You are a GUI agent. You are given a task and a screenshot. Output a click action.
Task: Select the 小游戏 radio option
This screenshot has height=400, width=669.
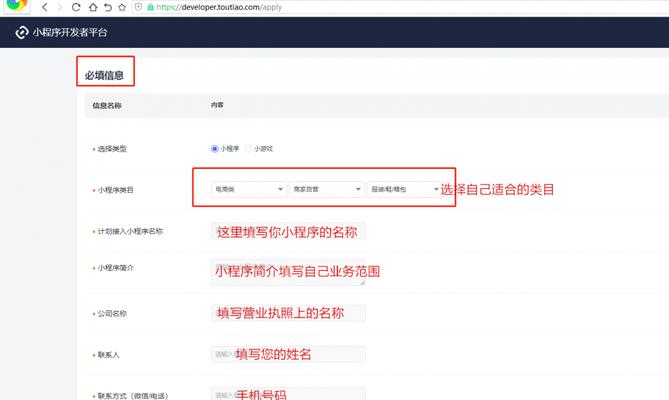(248, 149)
